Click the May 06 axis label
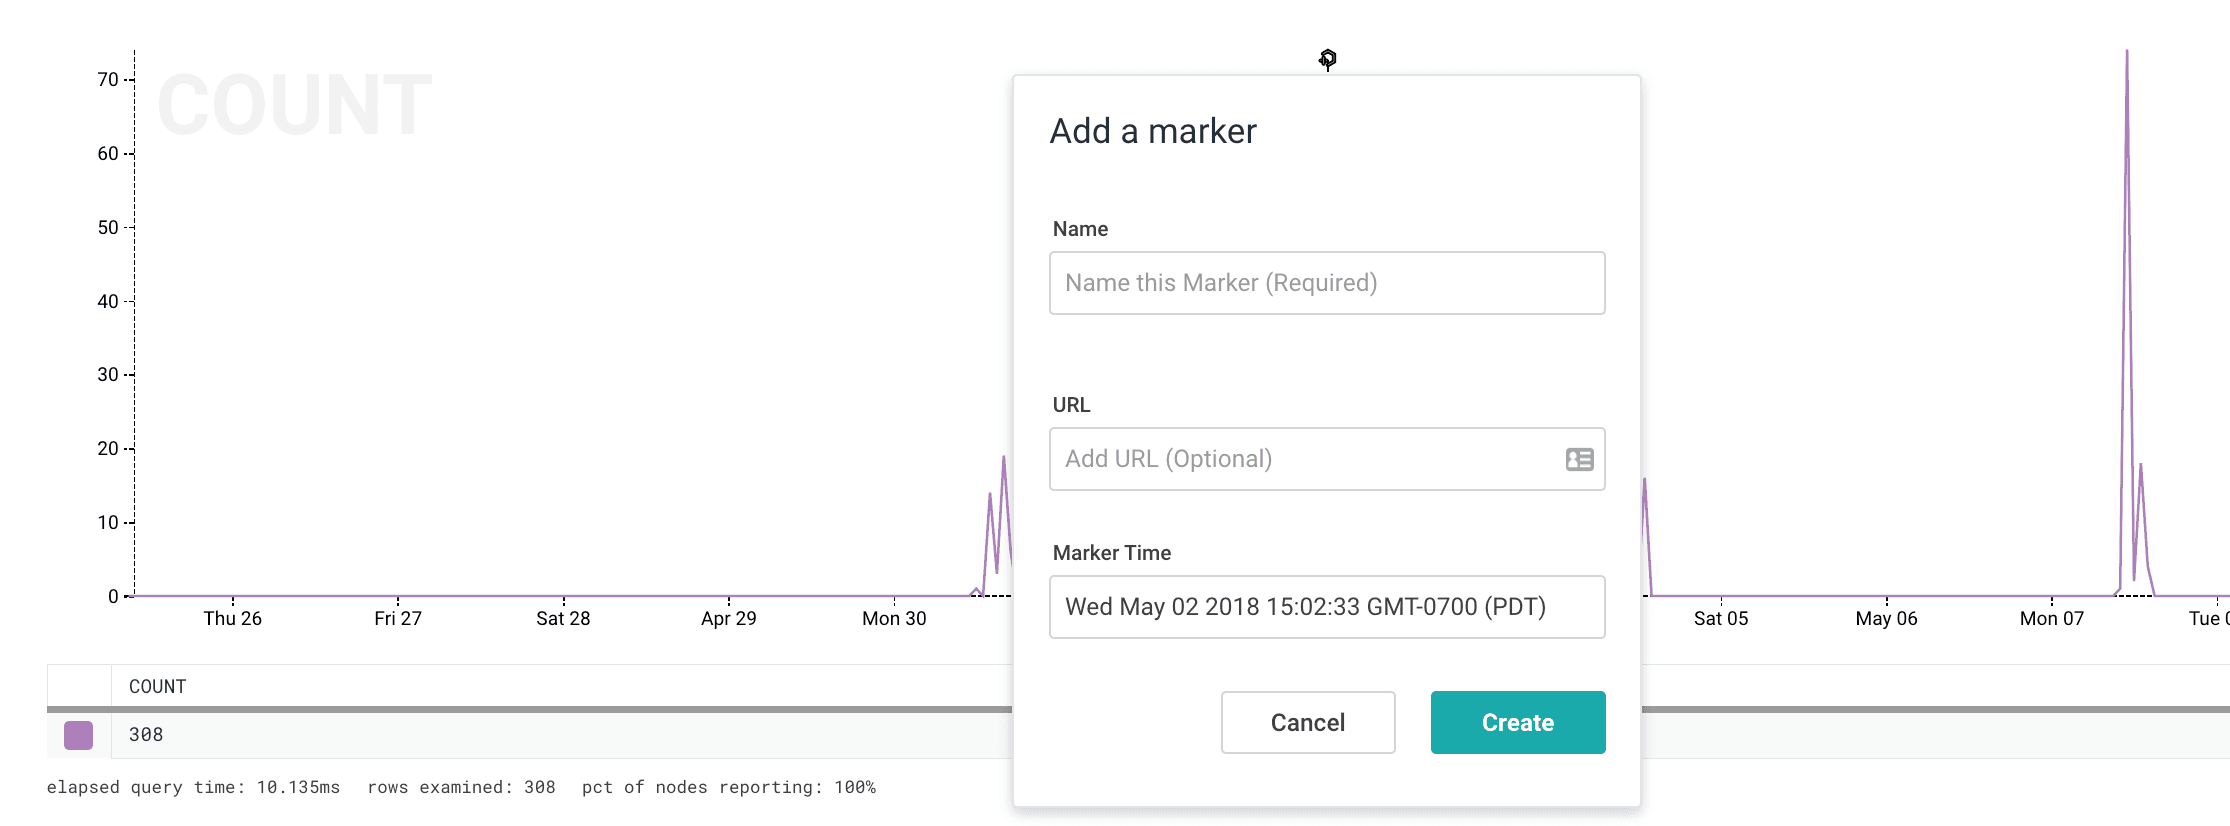Screen dimensions: 2230x826 (1886, 618)
